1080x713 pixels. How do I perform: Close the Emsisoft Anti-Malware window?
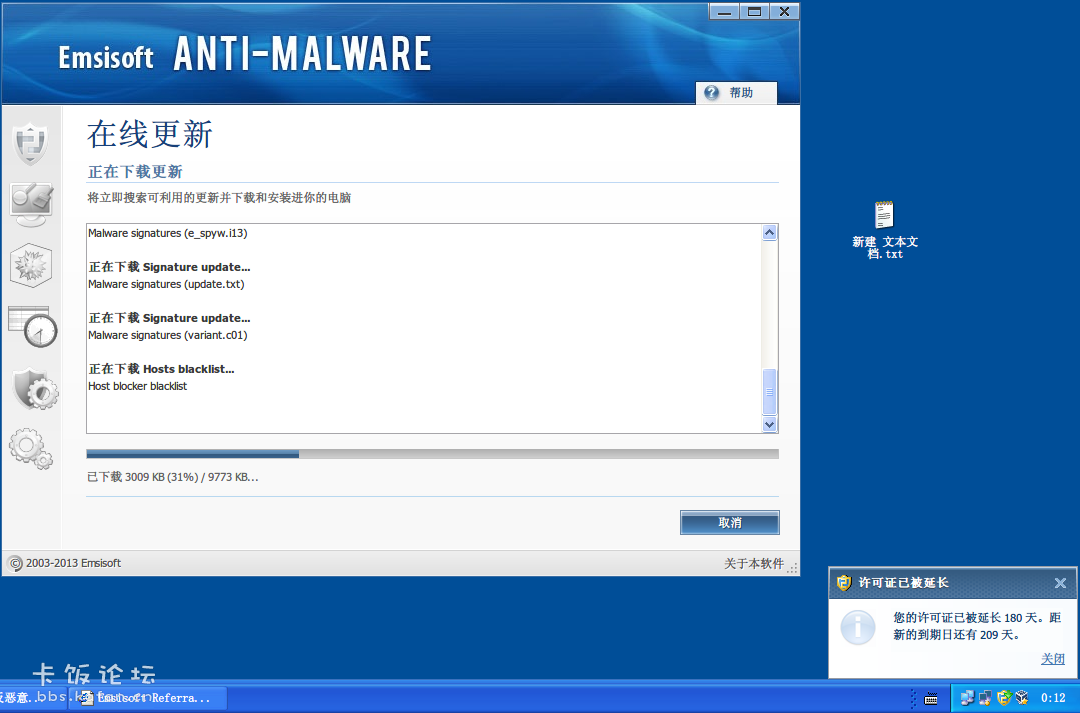click(784, 12)
